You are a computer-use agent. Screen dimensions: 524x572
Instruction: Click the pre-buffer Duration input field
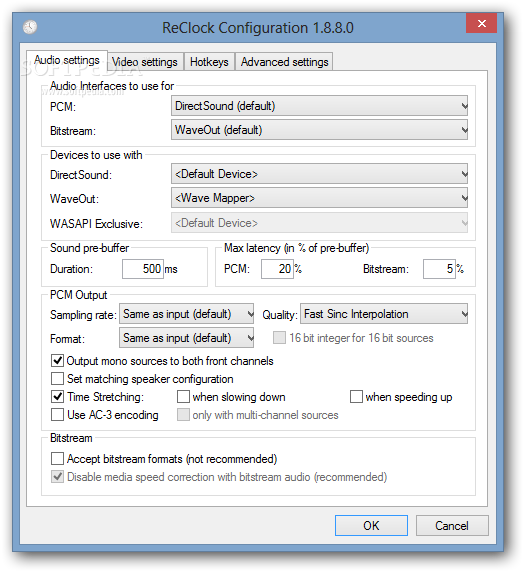click(x=143, y=269)
